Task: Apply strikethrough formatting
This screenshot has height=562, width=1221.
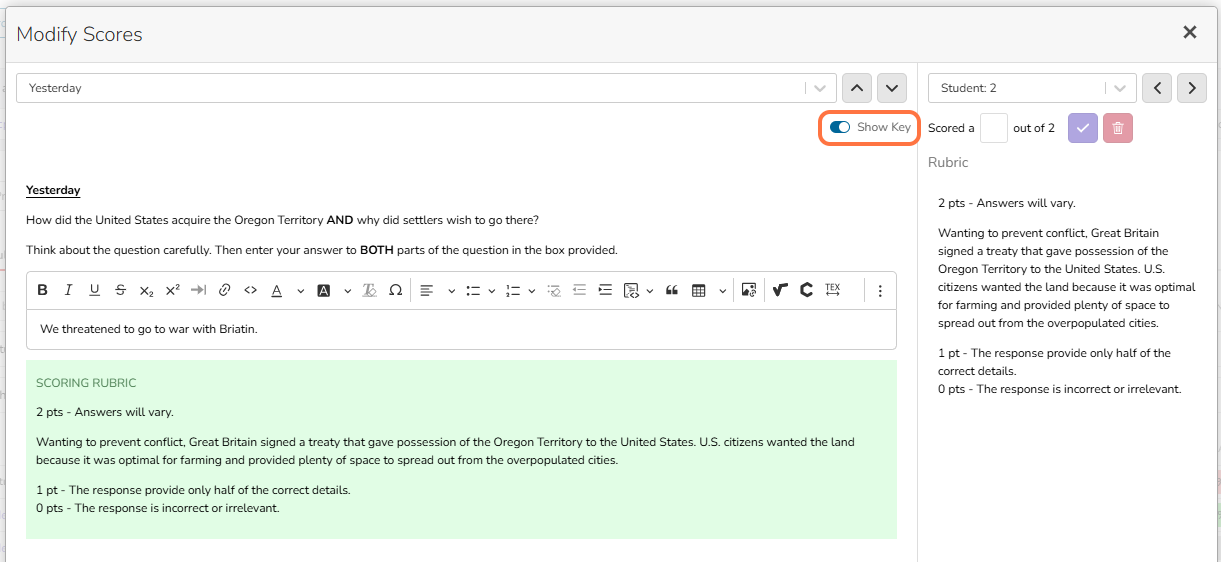Action: pos(120,290)
